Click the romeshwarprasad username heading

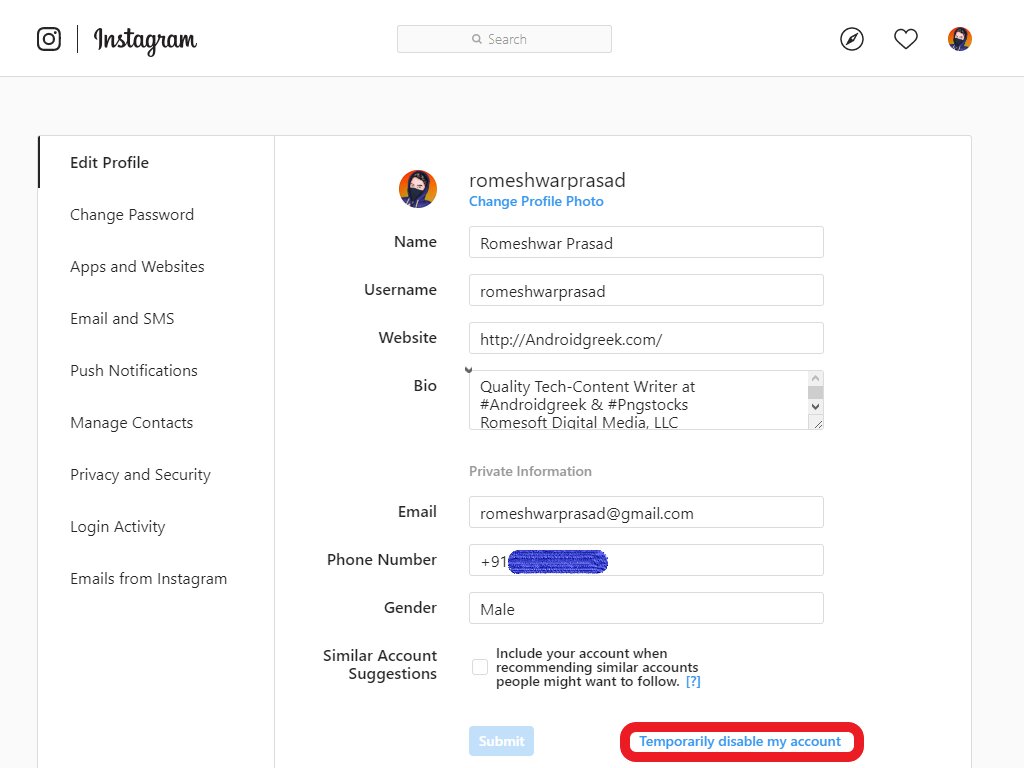pyautogui.click(x=547, y=180)
